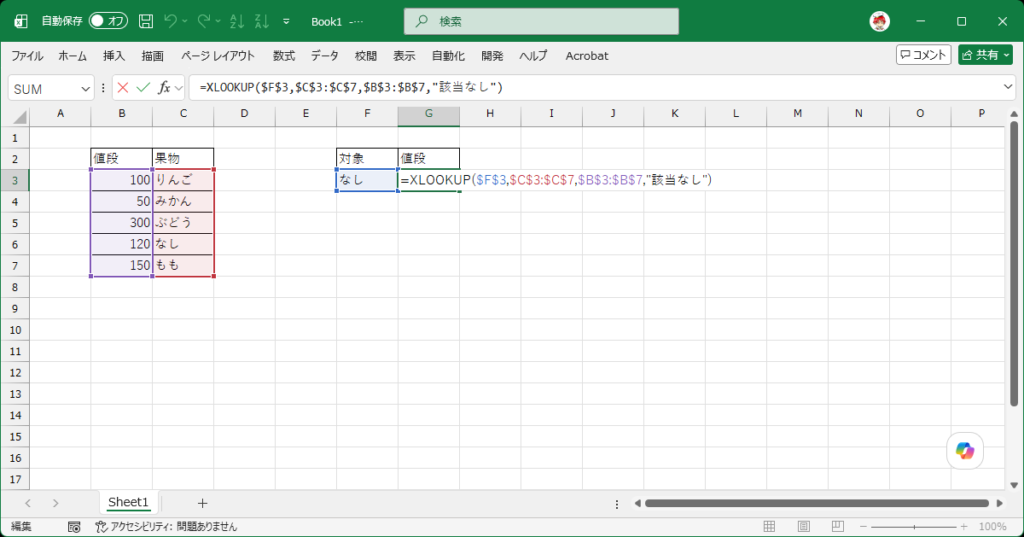Open the 開発 ribbon tab
This screenshot has width=1024, height=537.
coord(492,56)
